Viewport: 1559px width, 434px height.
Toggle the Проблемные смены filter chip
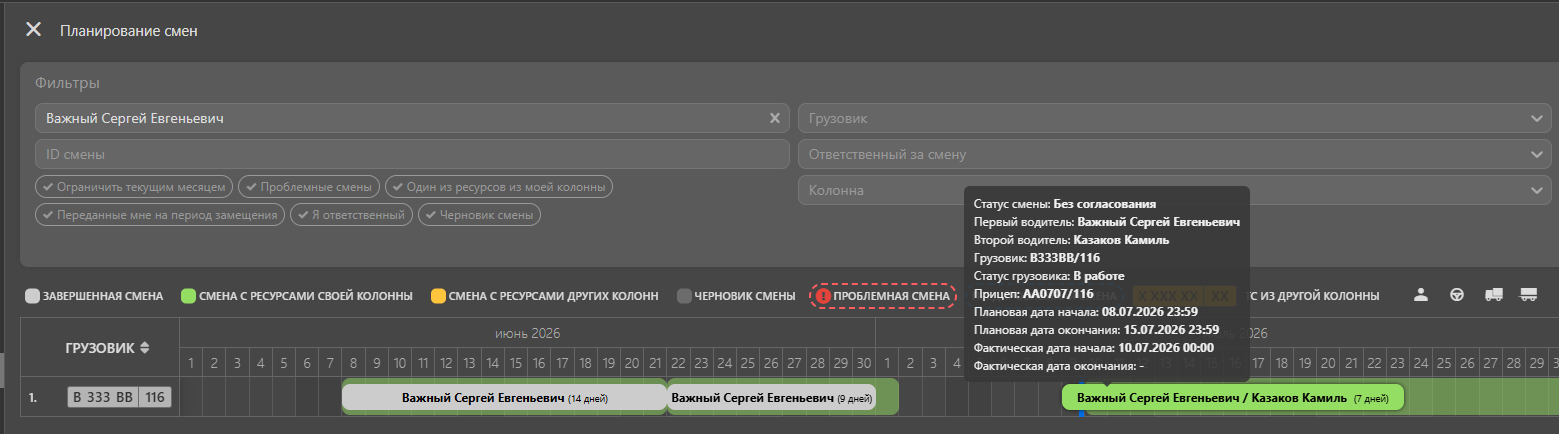coord(309,187)
